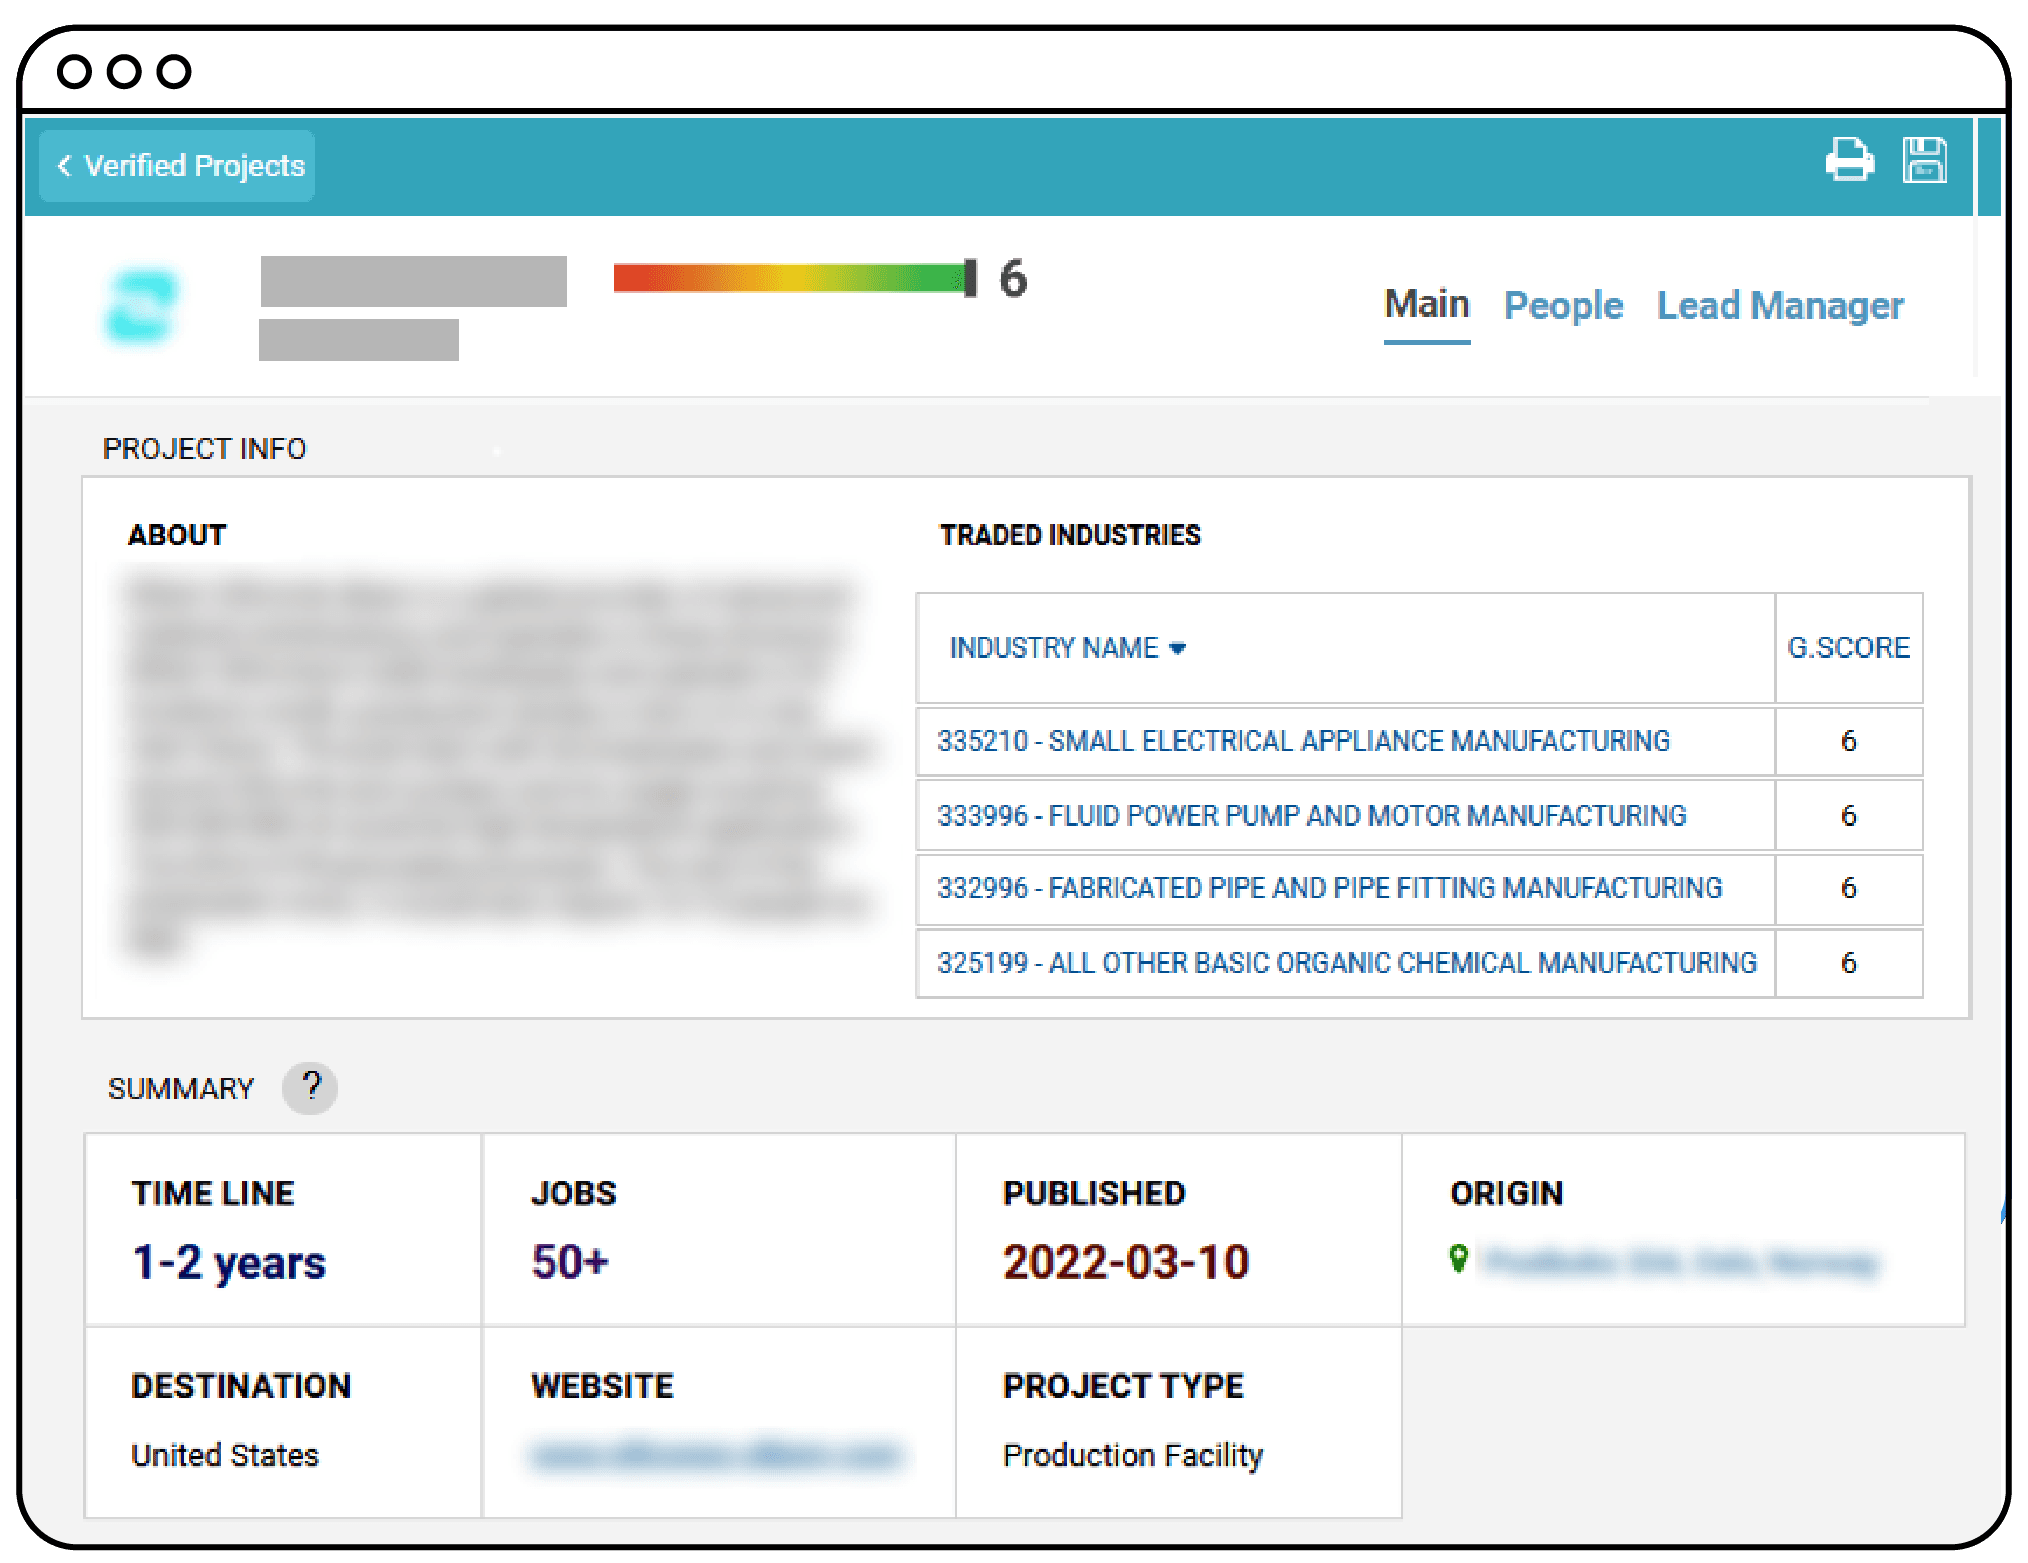Open Fluid Power Pump and Motor industry
The width and height of the screenshot is (2028, 1563).
click(x=1311, y=816)
